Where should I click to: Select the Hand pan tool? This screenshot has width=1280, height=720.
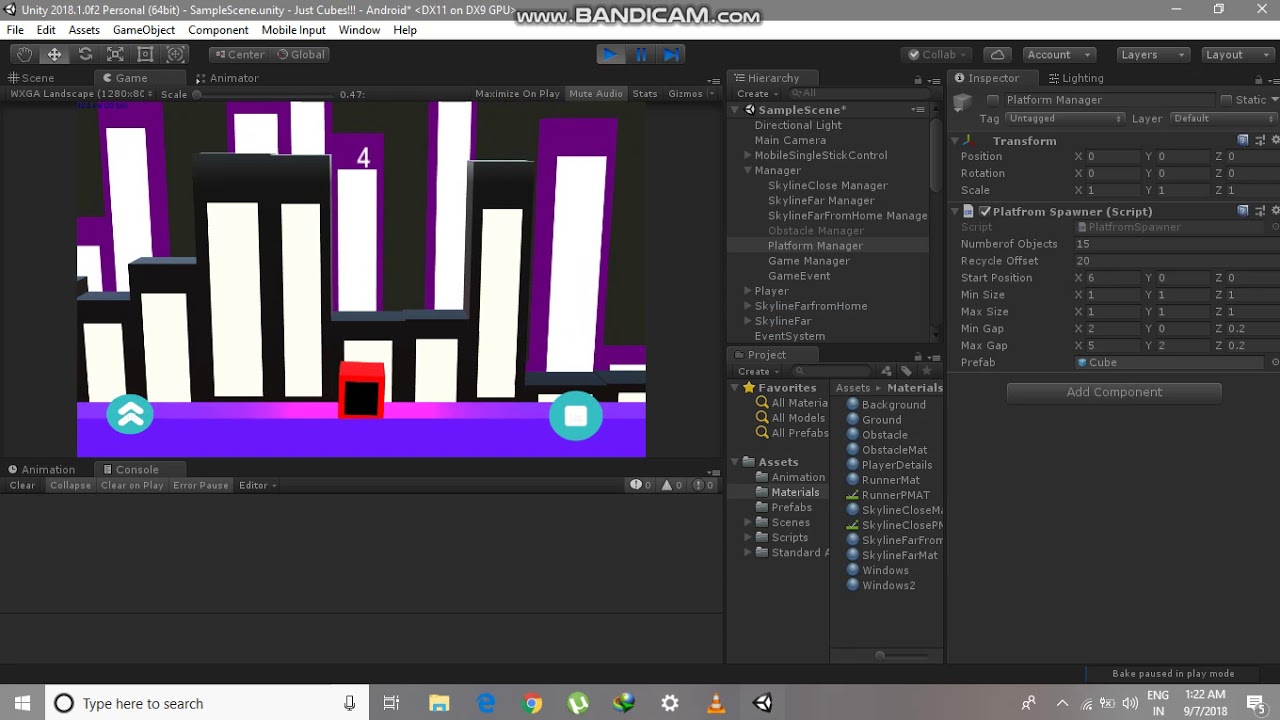[23, 54]
